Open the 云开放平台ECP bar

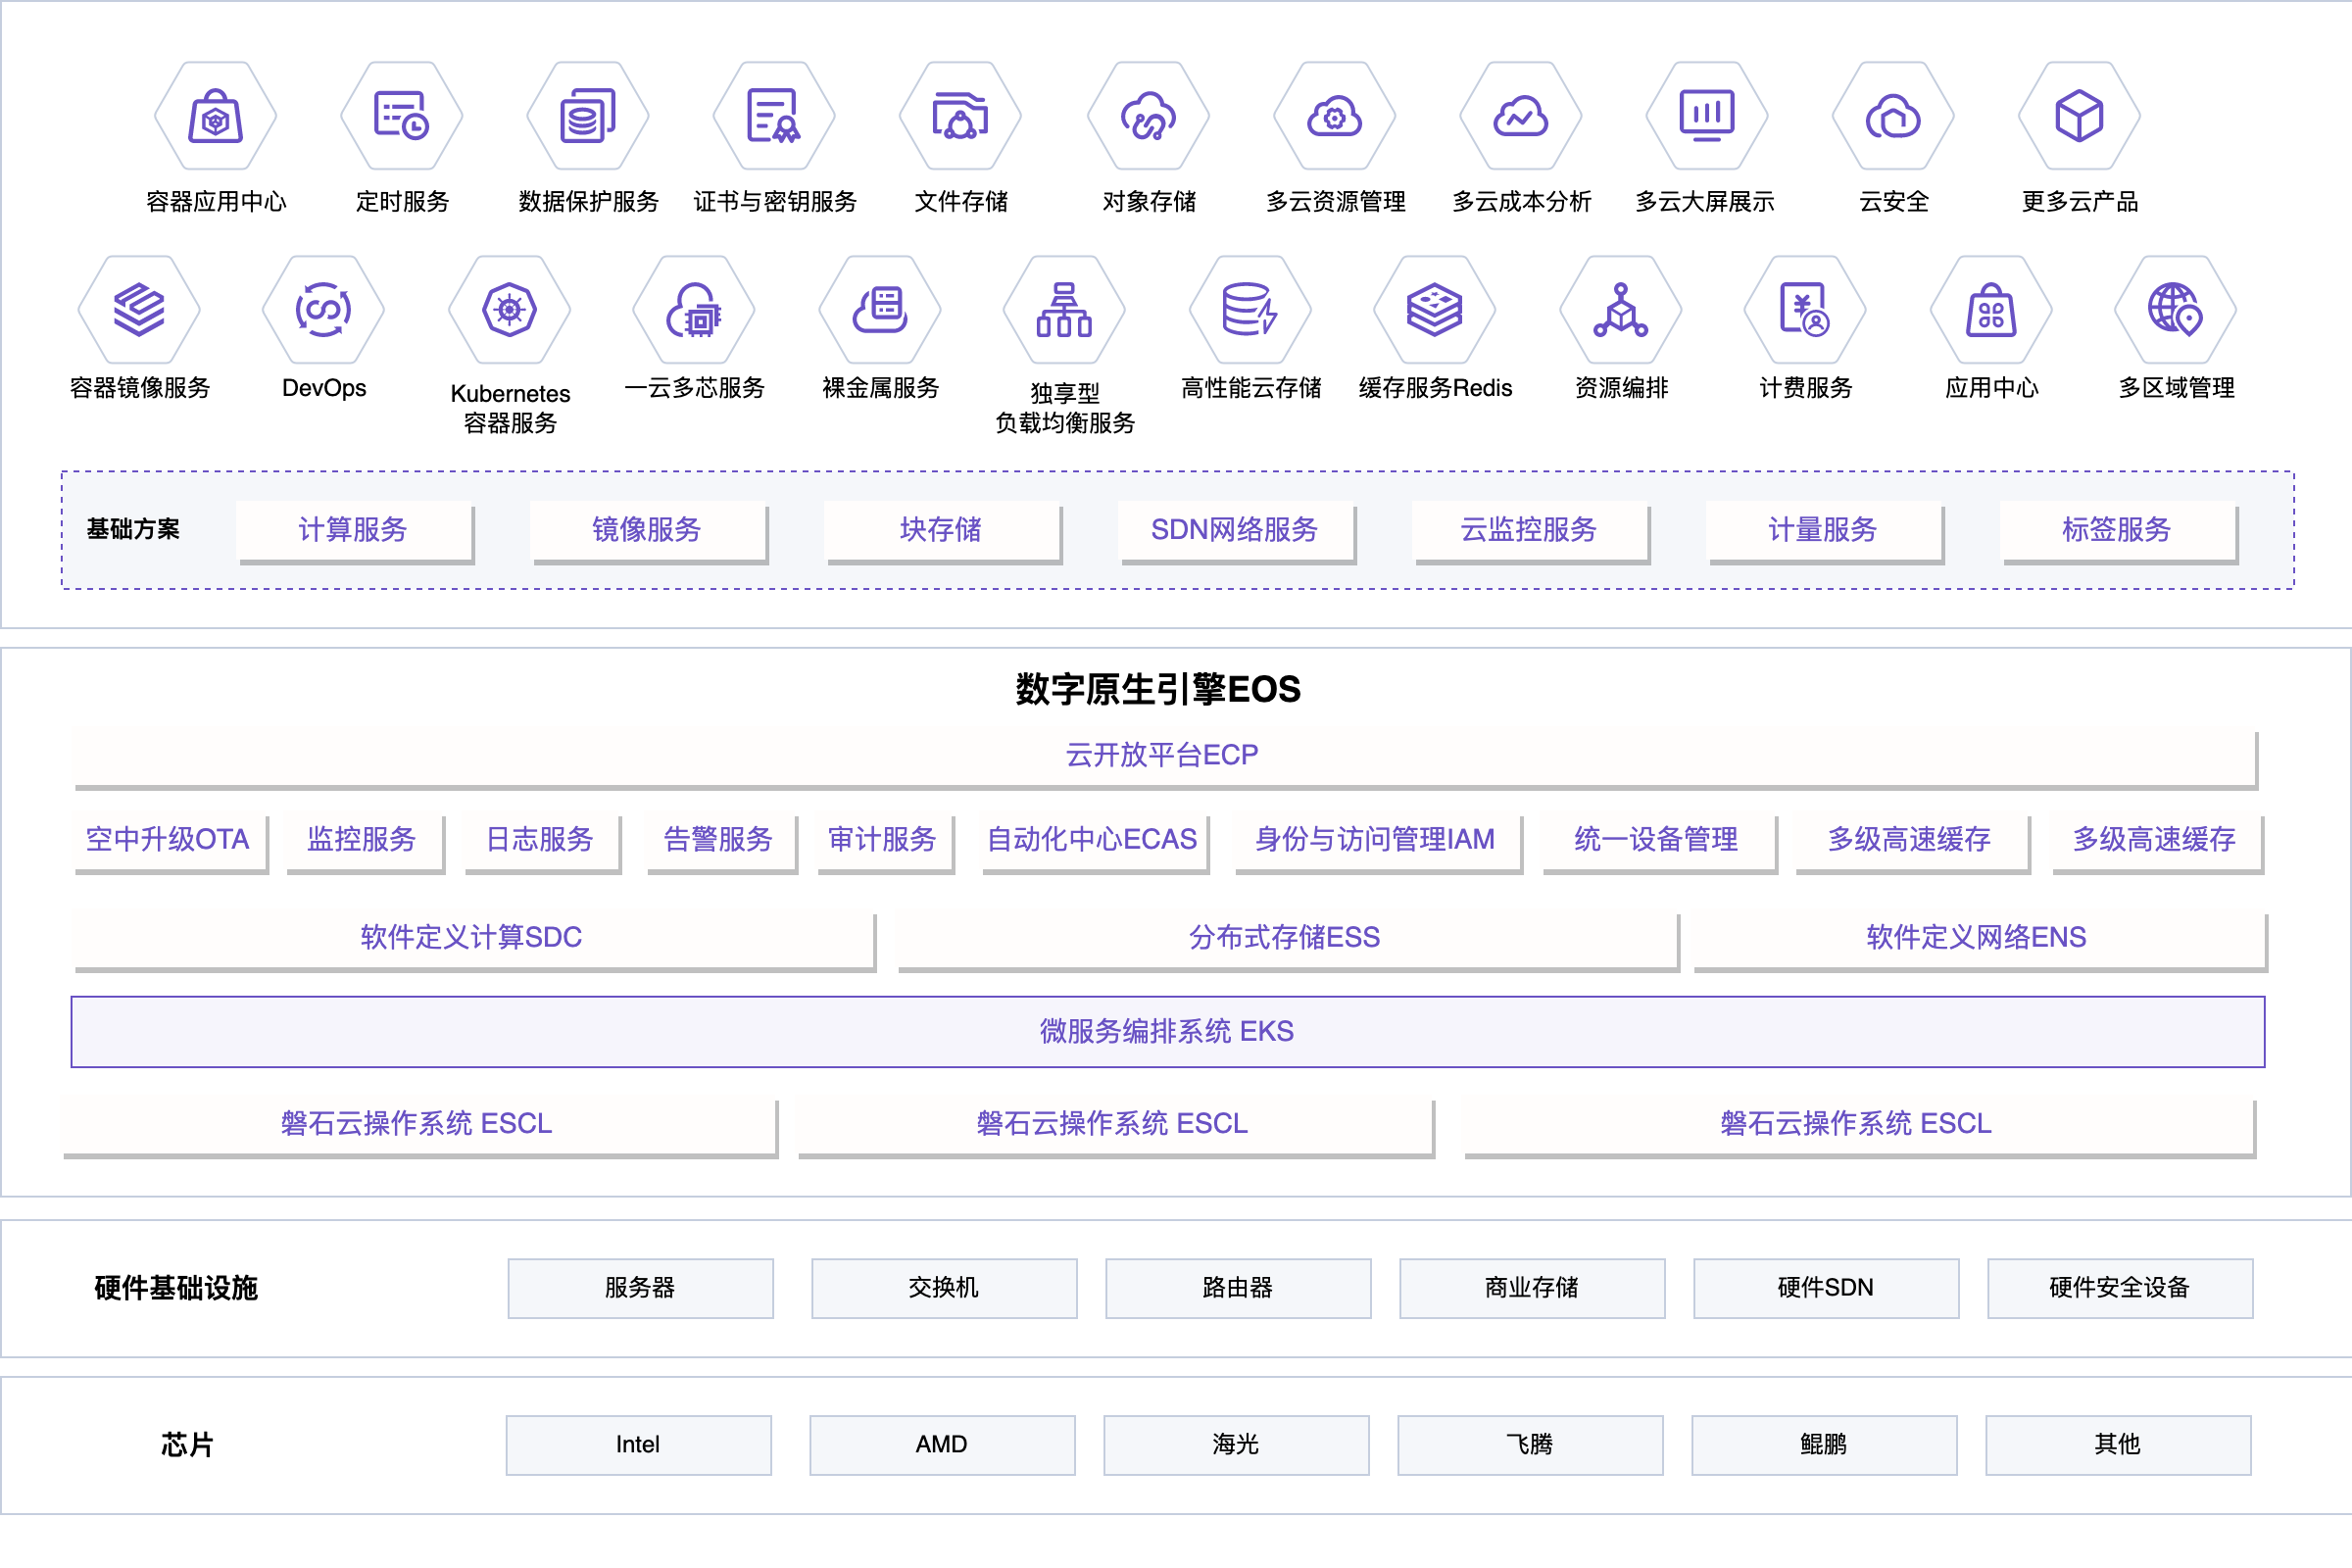pos(1163,756)
